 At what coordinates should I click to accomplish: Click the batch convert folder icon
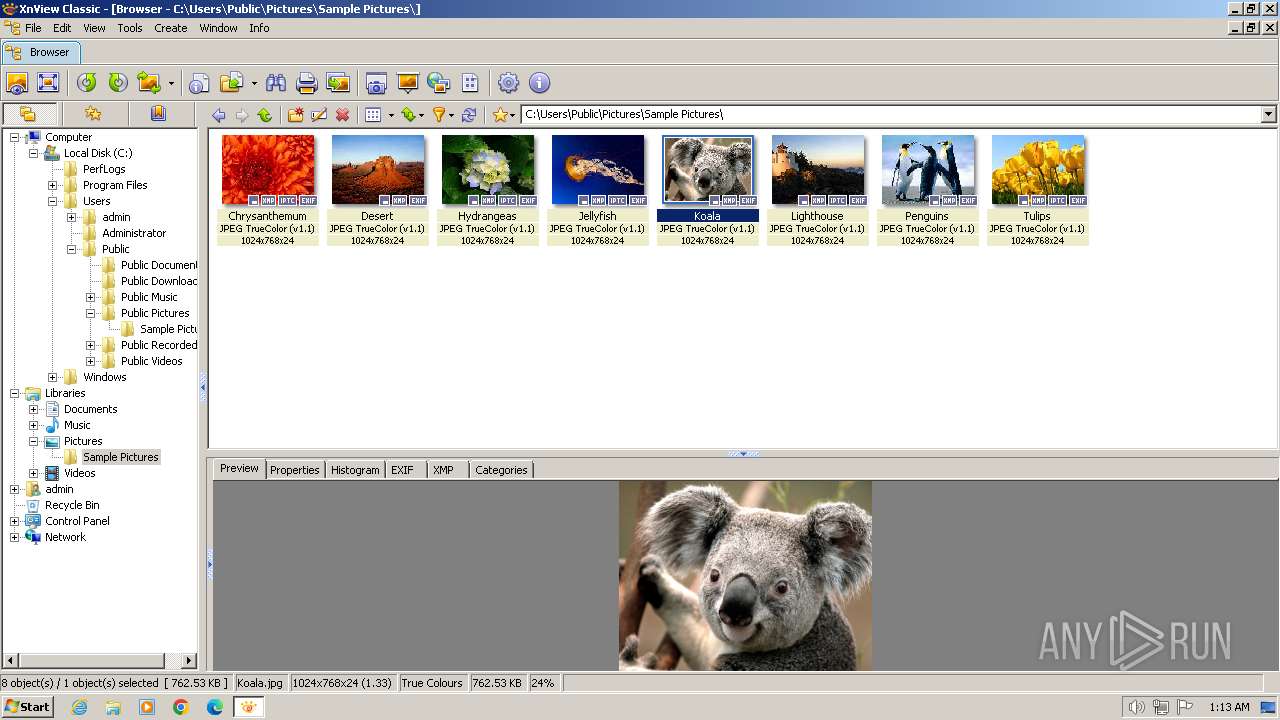[232, 83]
